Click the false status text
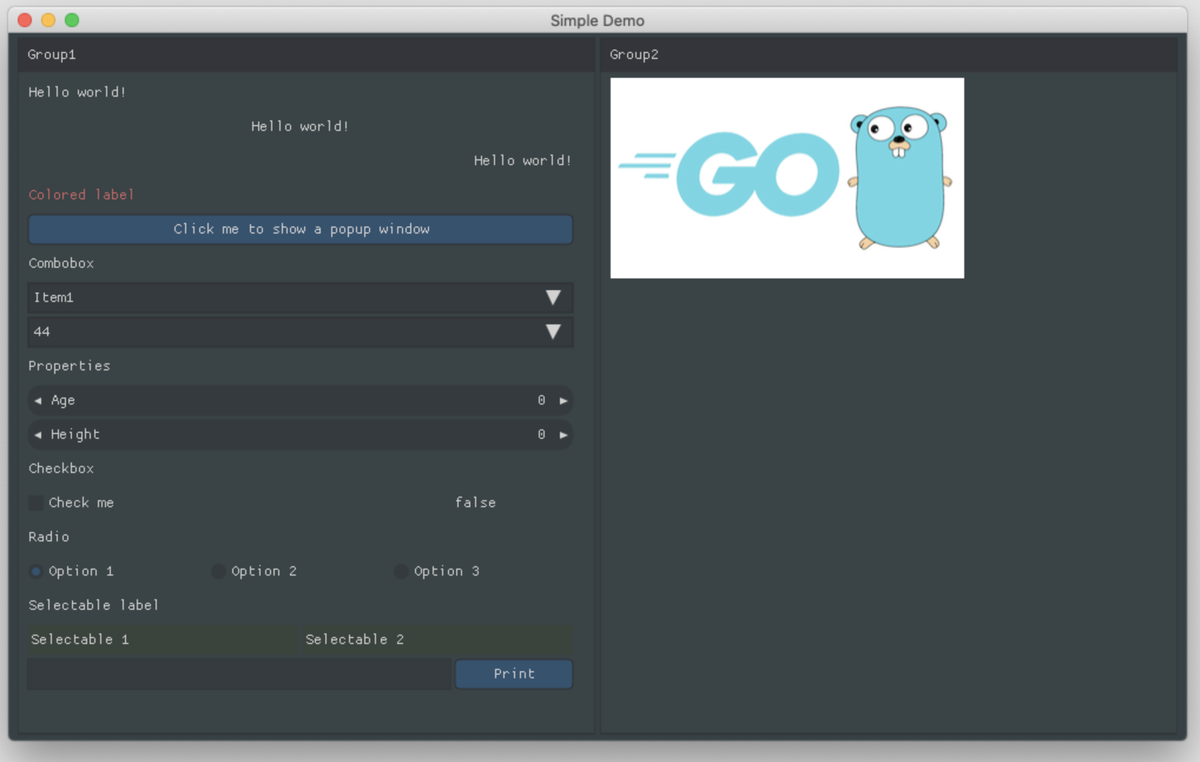Image resolution: width=1200 pixels, height=762 pixels. [x=475, y=503]
